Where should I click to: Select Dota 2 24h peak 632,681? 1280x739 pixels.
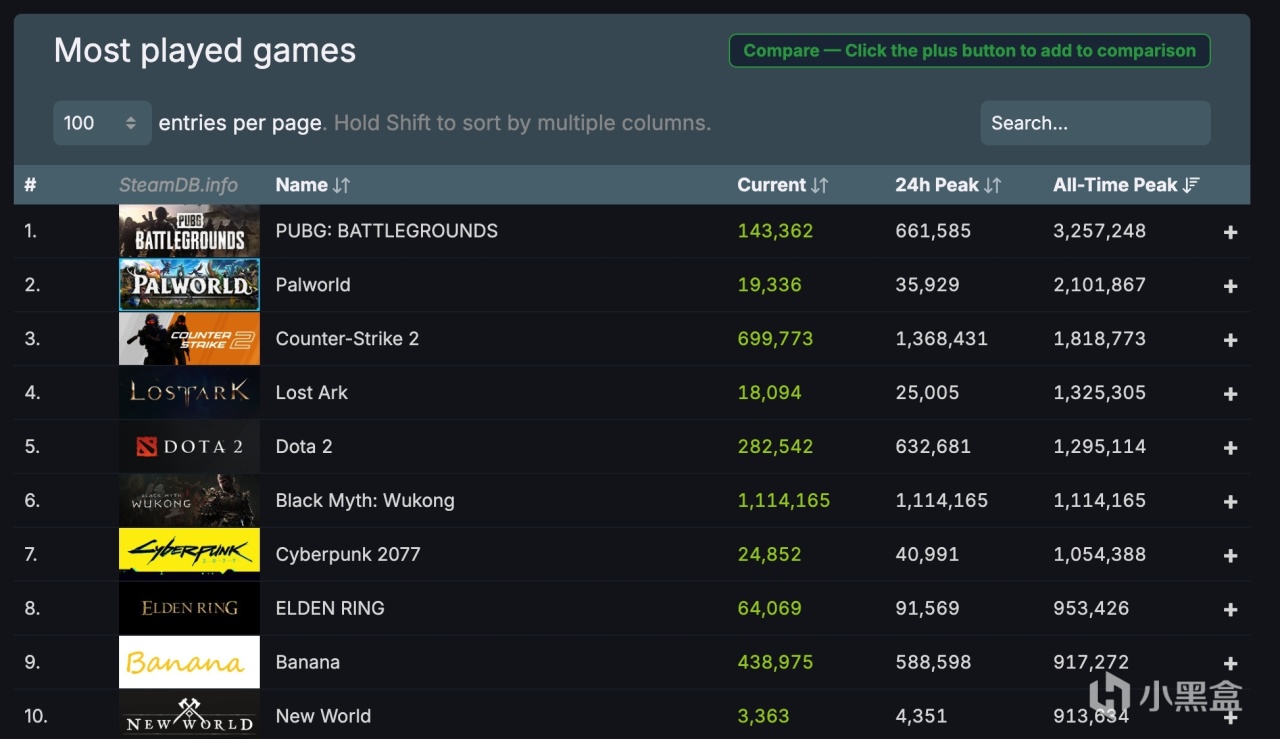click(933, 447)
